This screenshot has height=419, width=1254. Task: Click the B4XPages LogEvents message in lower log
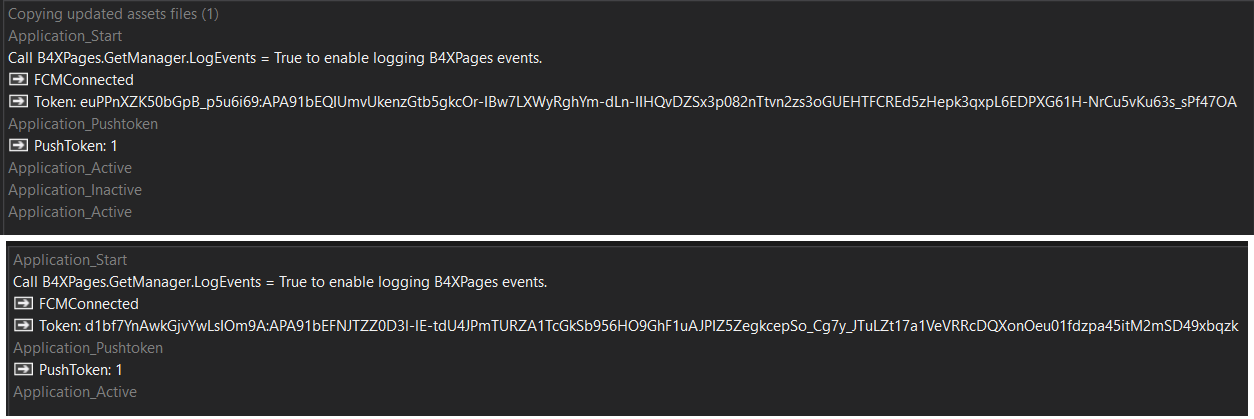click(280, 282)
